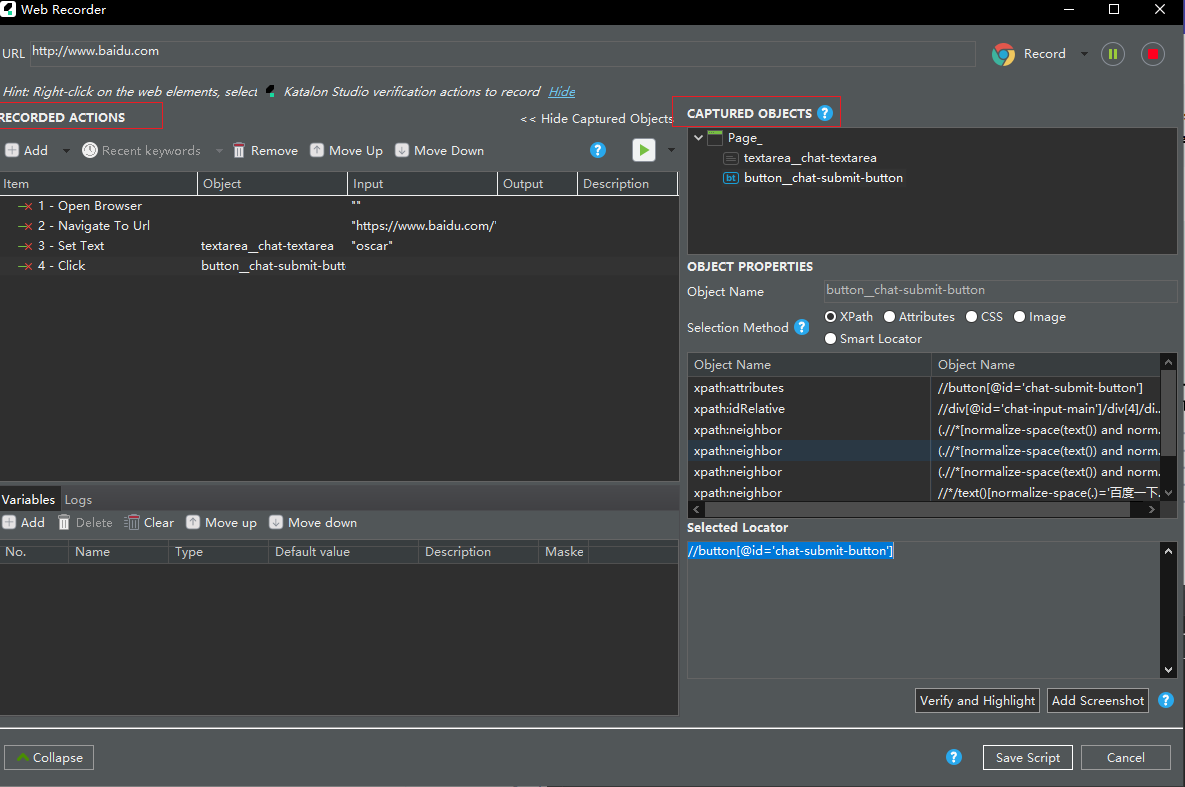Click the Collapse button

tap(49, 758)
